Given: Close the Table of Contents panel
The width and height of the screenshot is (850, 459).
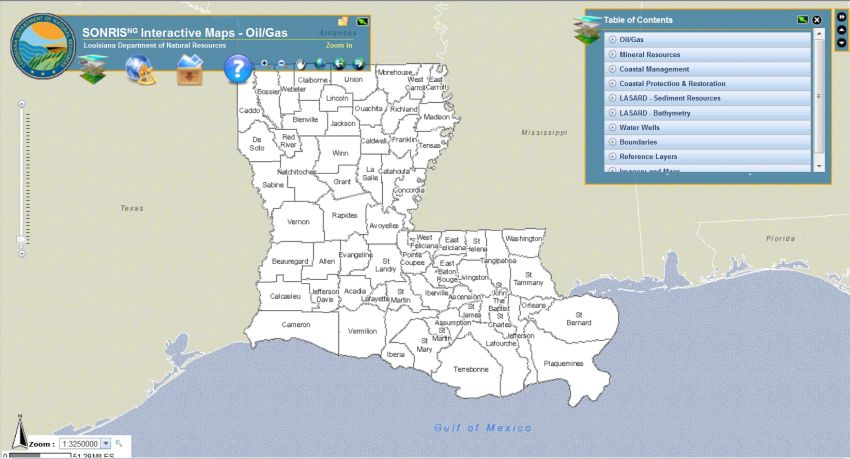Looking at the screenshot, I should coord(817,20).
